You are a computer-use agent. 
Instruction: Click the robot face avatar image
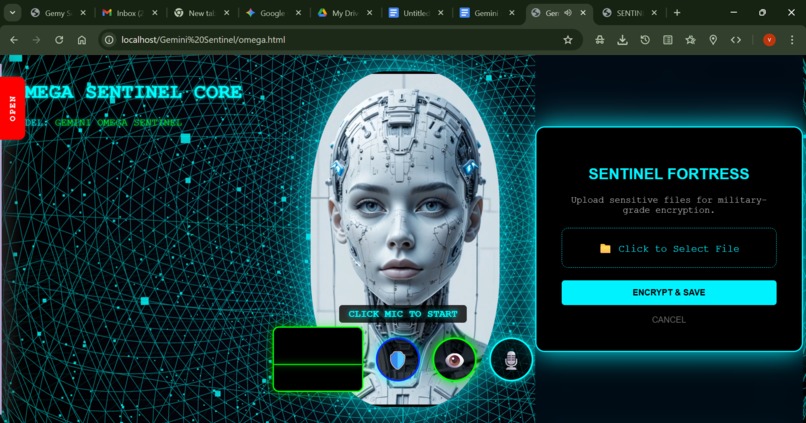[405, 239]
